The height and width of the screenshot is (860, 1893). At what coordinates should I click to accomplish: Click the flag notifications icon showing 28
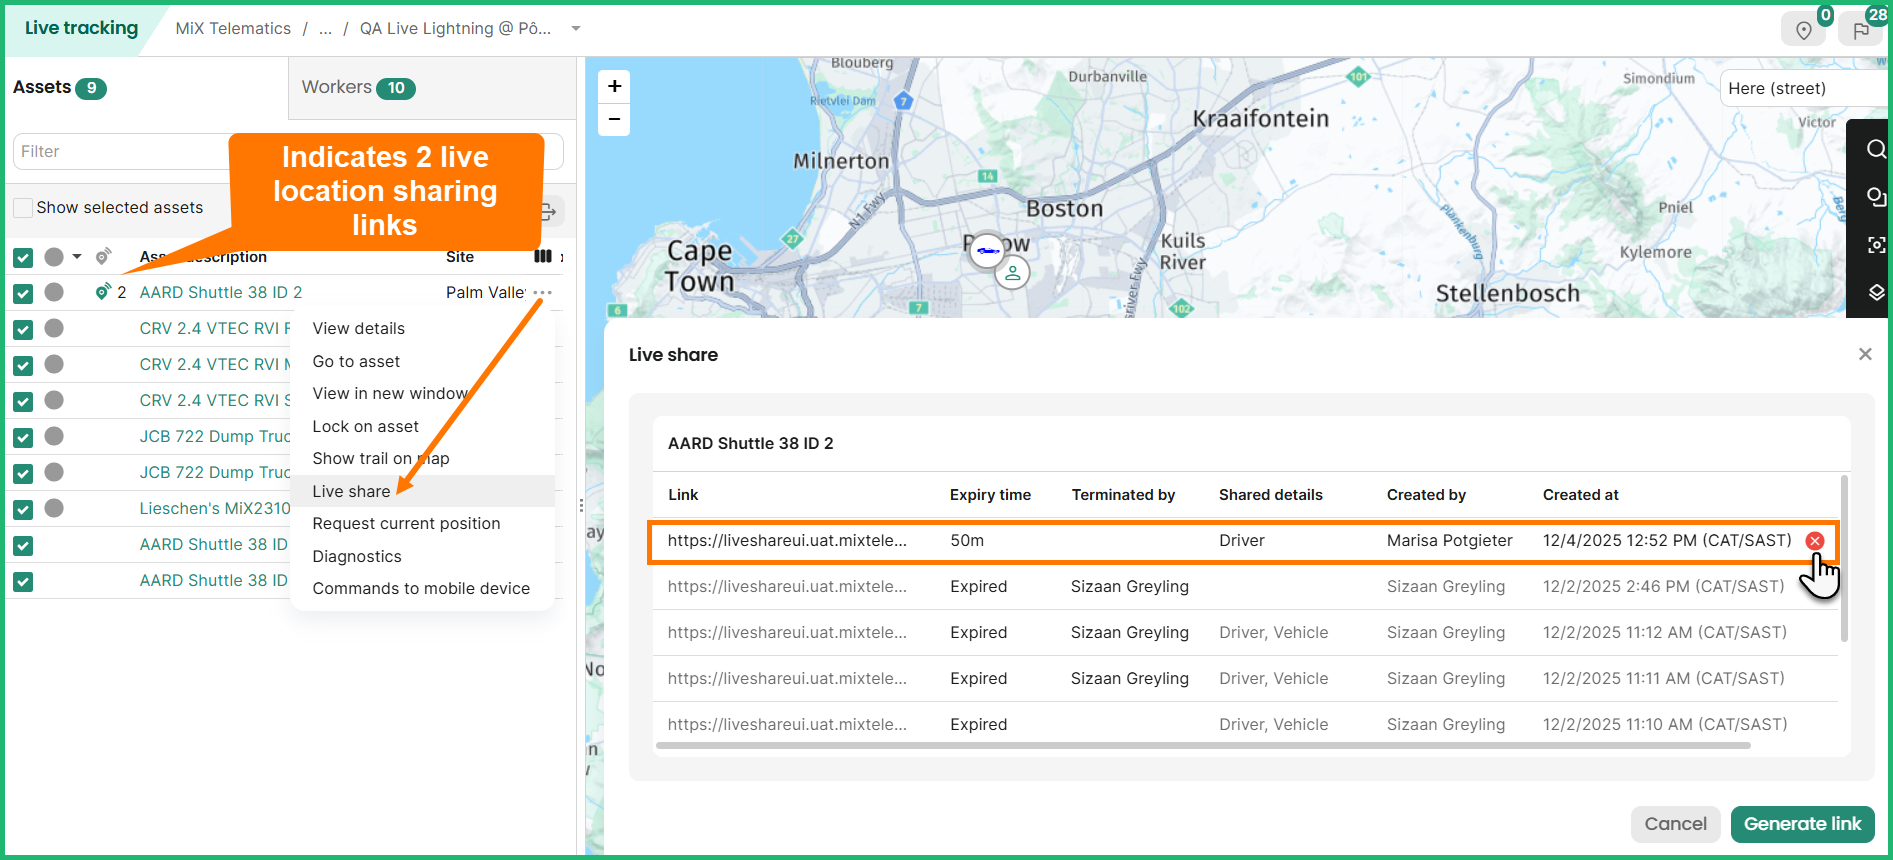pyautogui.click(x=1860, y=31)
